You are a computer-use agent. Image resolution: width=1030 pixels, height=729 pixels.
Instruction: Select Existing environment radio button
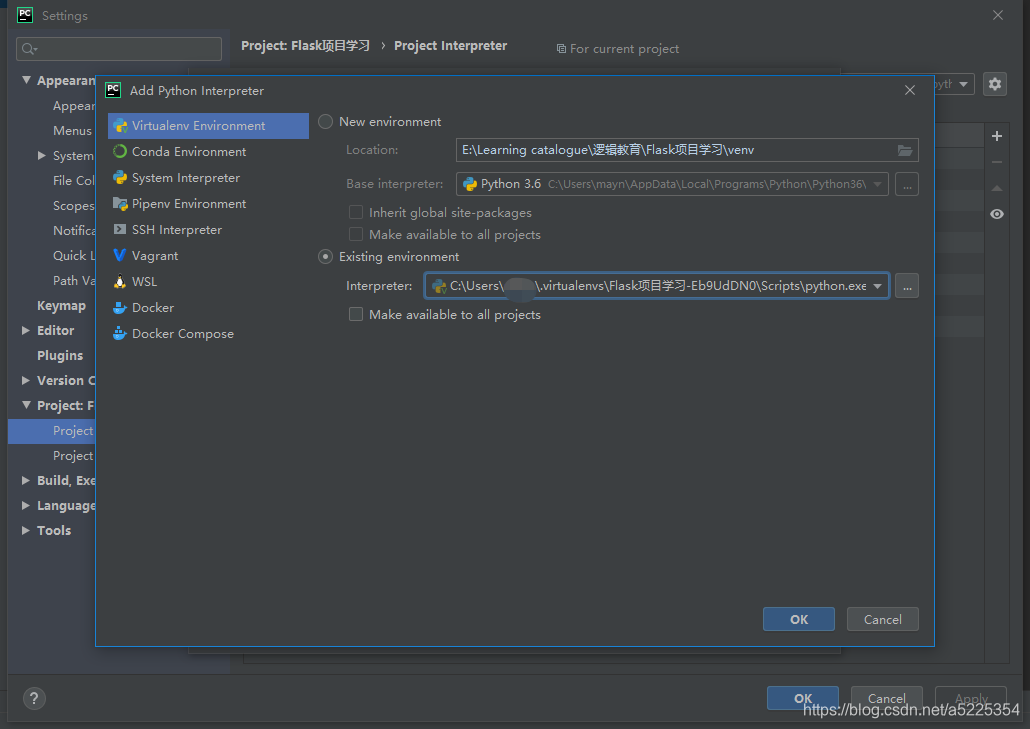pos(325,257)
